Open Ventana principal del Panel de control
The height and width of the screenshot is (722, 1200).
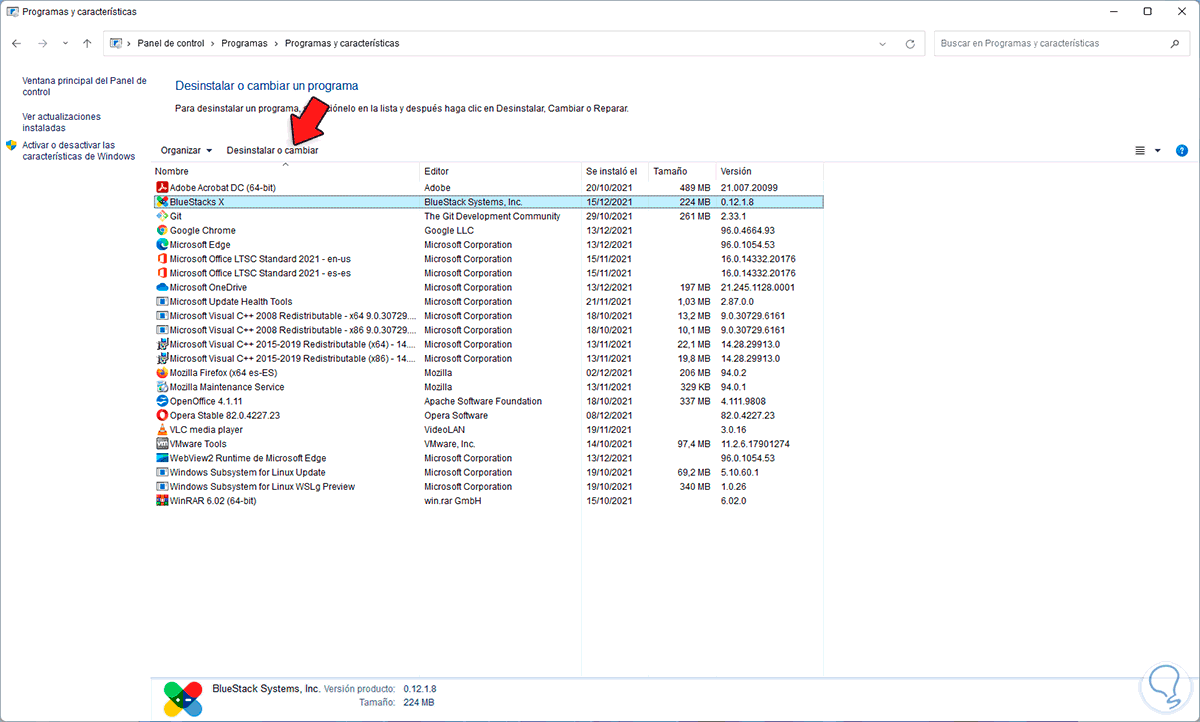click(84, 86)
